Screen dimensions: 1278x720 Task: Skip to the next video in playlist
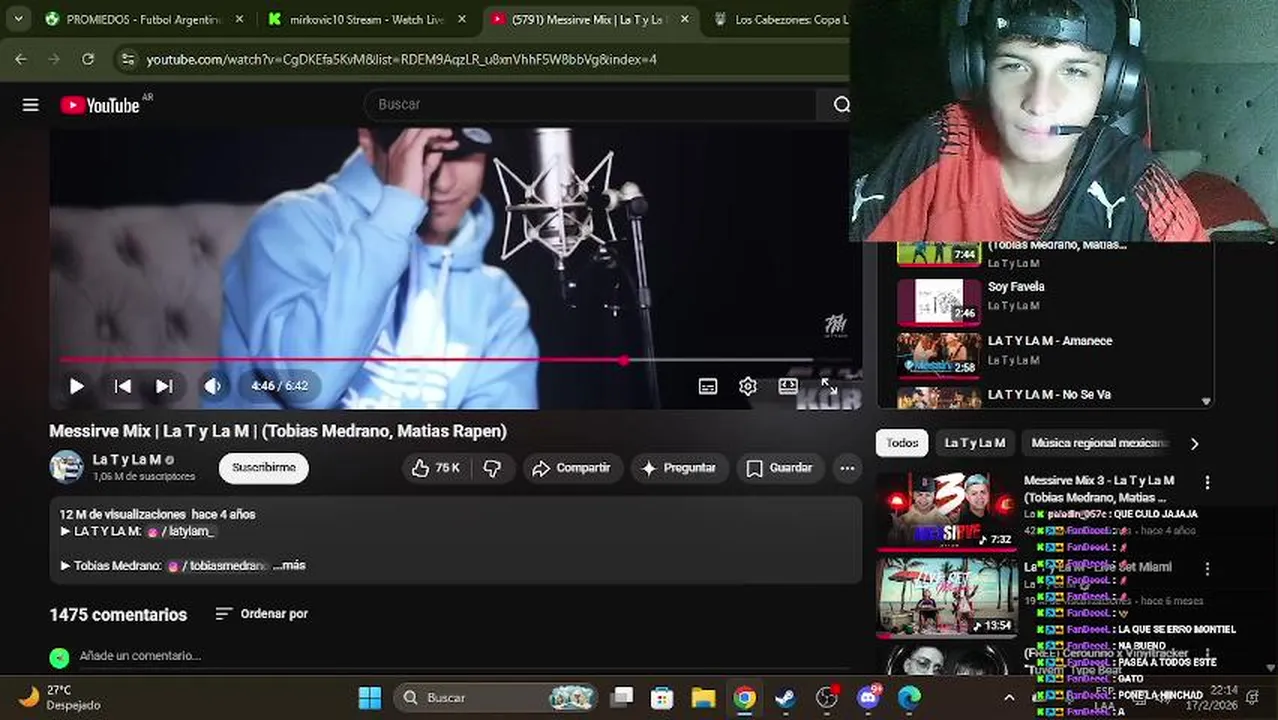(x=164, y=386)
